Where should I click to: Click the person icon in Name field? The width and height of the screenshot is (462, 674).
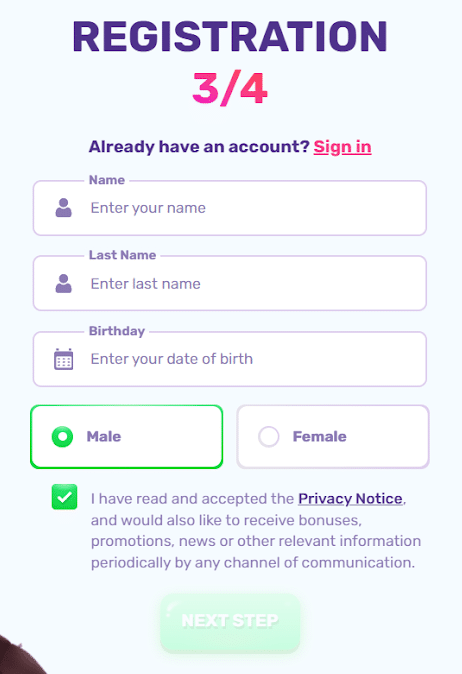[64, 208]
